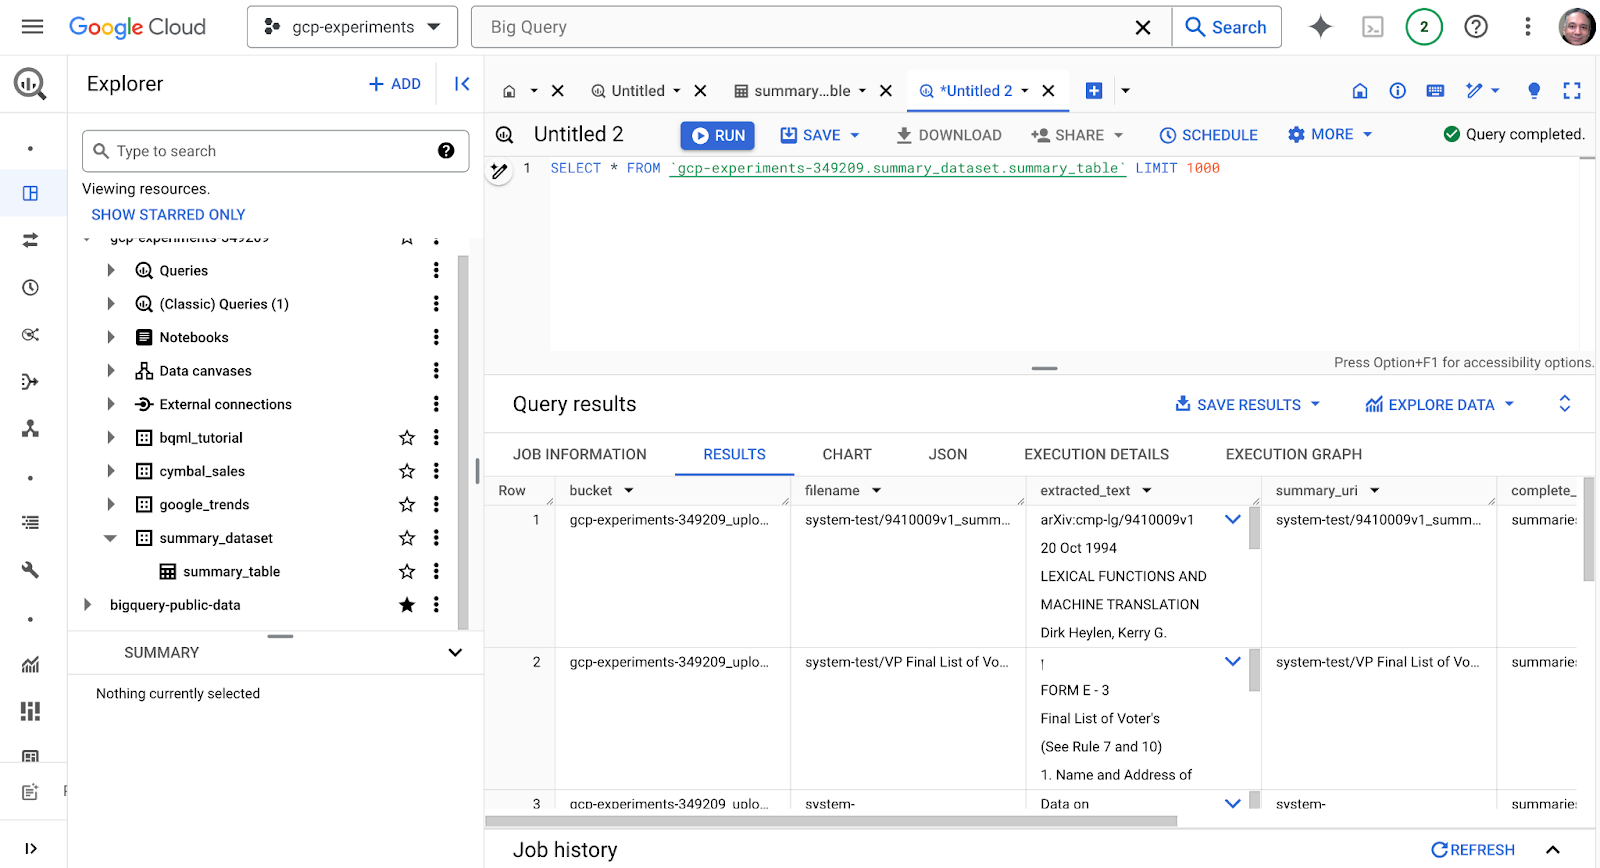Collapse the summary_dataset tree node
The width and height of the screenshot is (1600, 868).
[111, 538]
